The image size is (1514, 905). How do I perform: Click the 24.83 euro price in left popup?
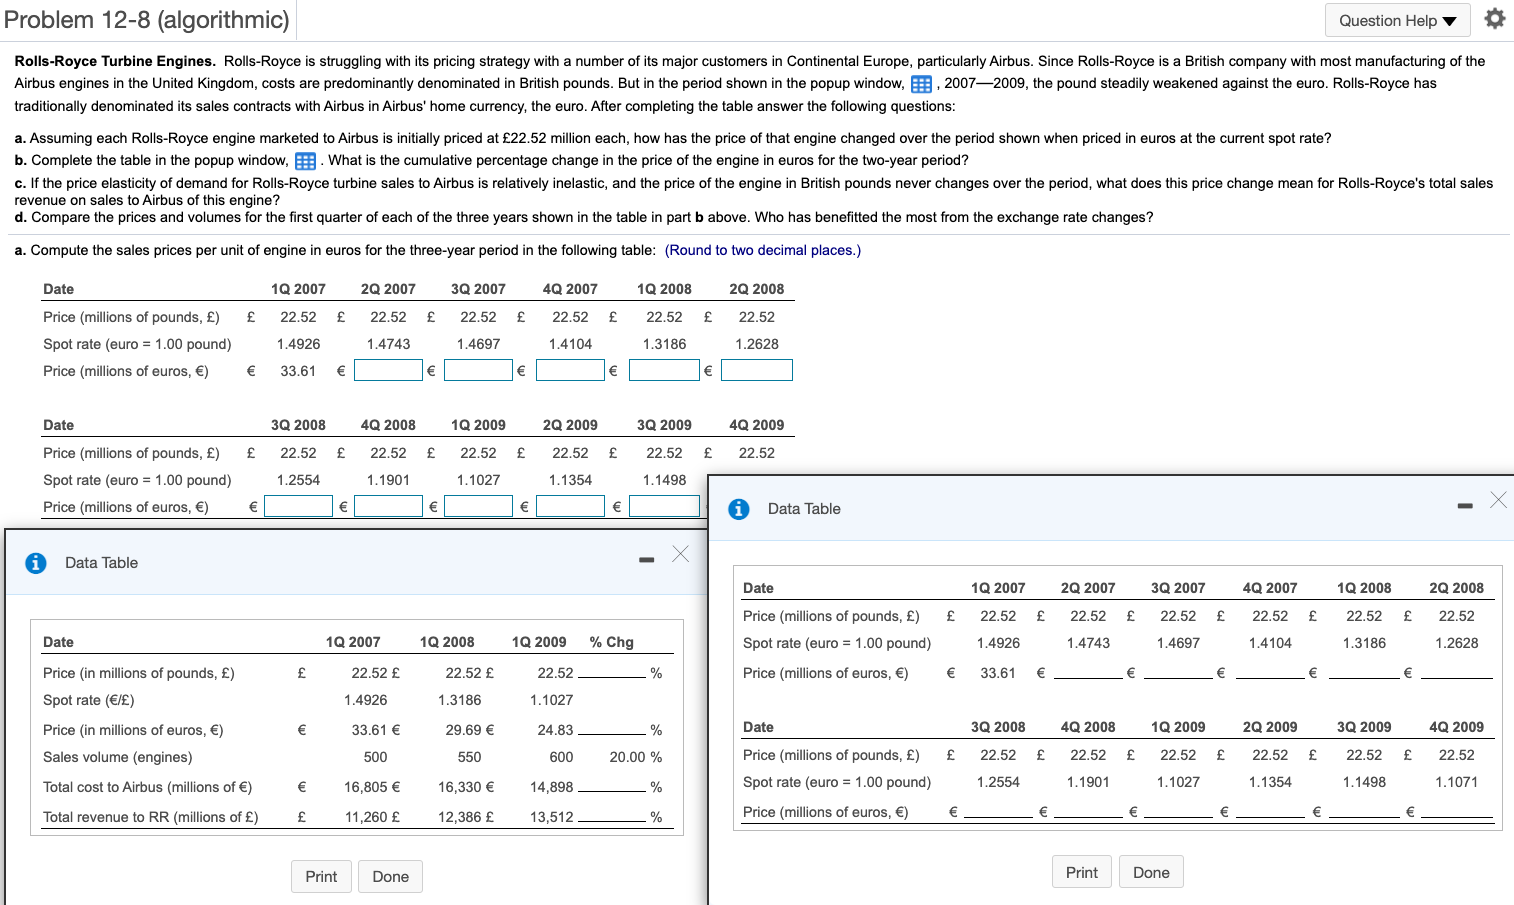point(556,730)
